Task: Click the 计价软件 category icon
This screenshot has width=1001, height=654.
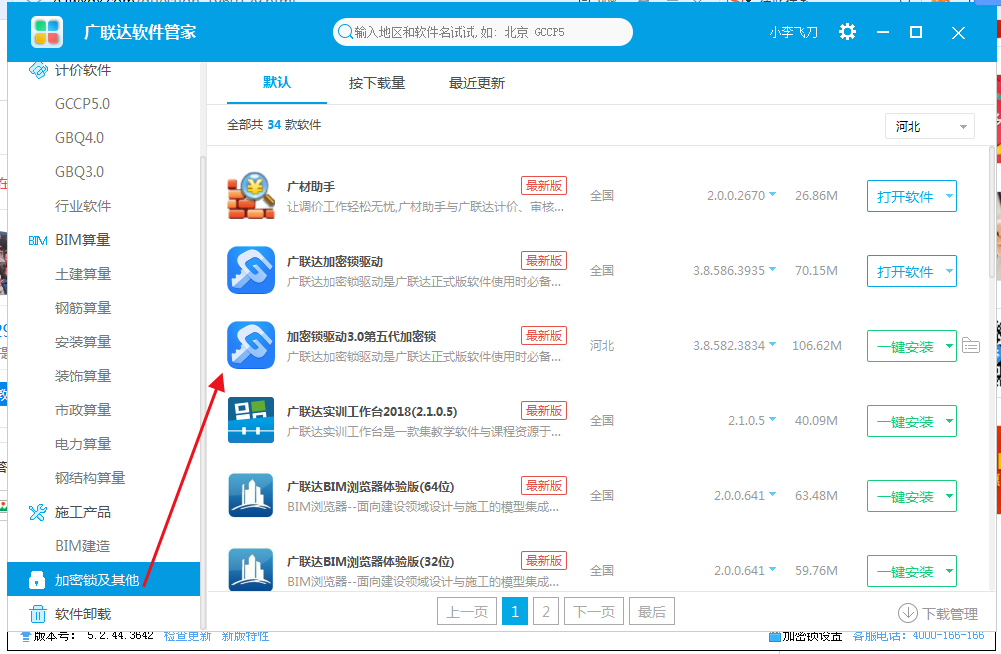Action: (38, 70)
